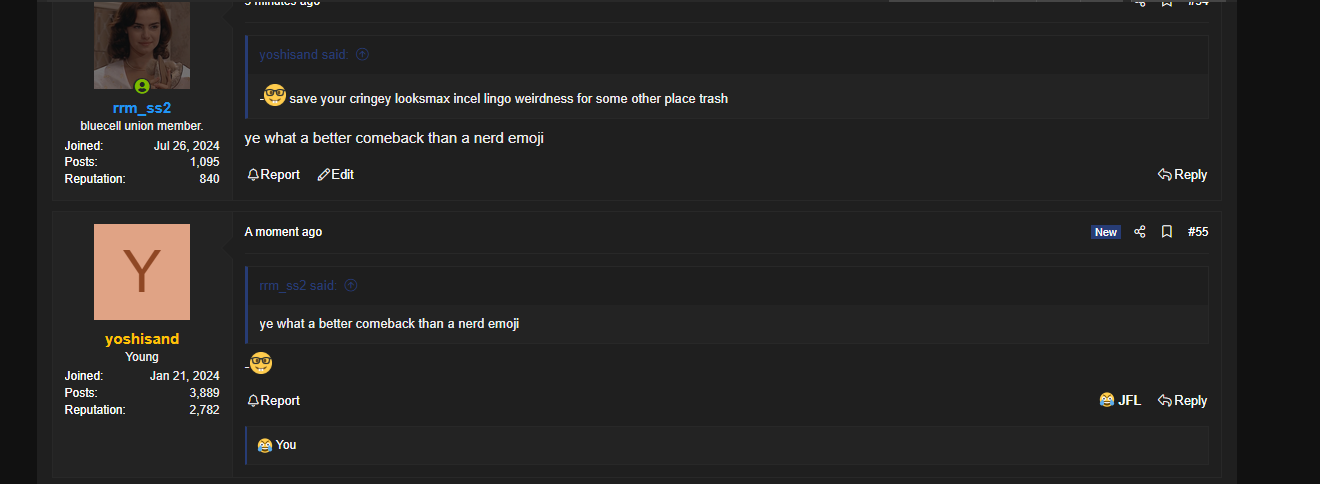Jump to yoshisand's quoted post via the arrow icon

pos(362,55)
